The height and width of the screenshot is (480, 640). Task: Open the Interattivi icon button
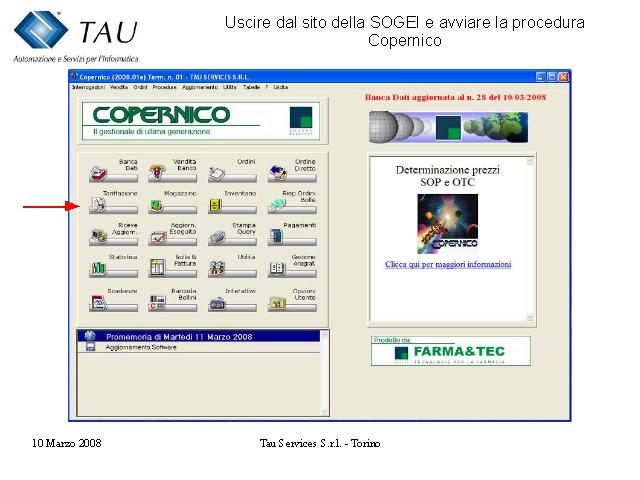(232, 304)
